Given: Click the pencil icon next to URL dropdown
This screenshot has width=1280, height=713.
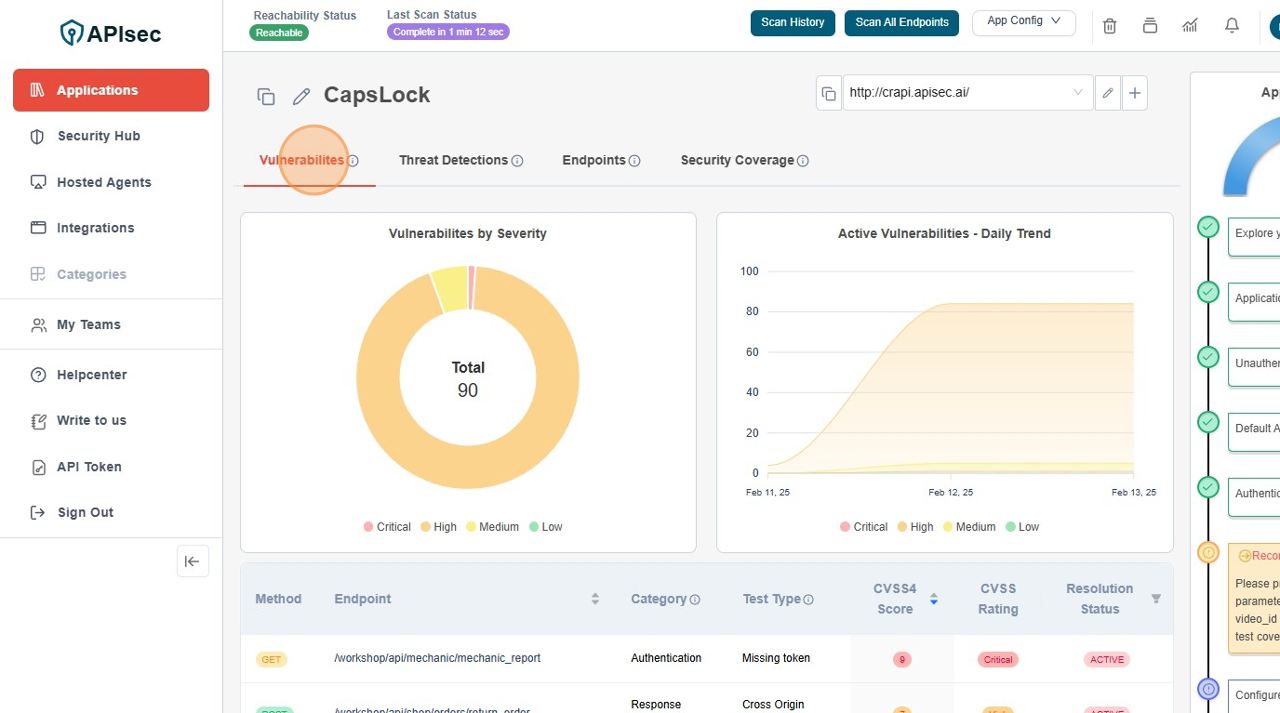Looking at the screenshot, I should click(x=1107, y=93).
